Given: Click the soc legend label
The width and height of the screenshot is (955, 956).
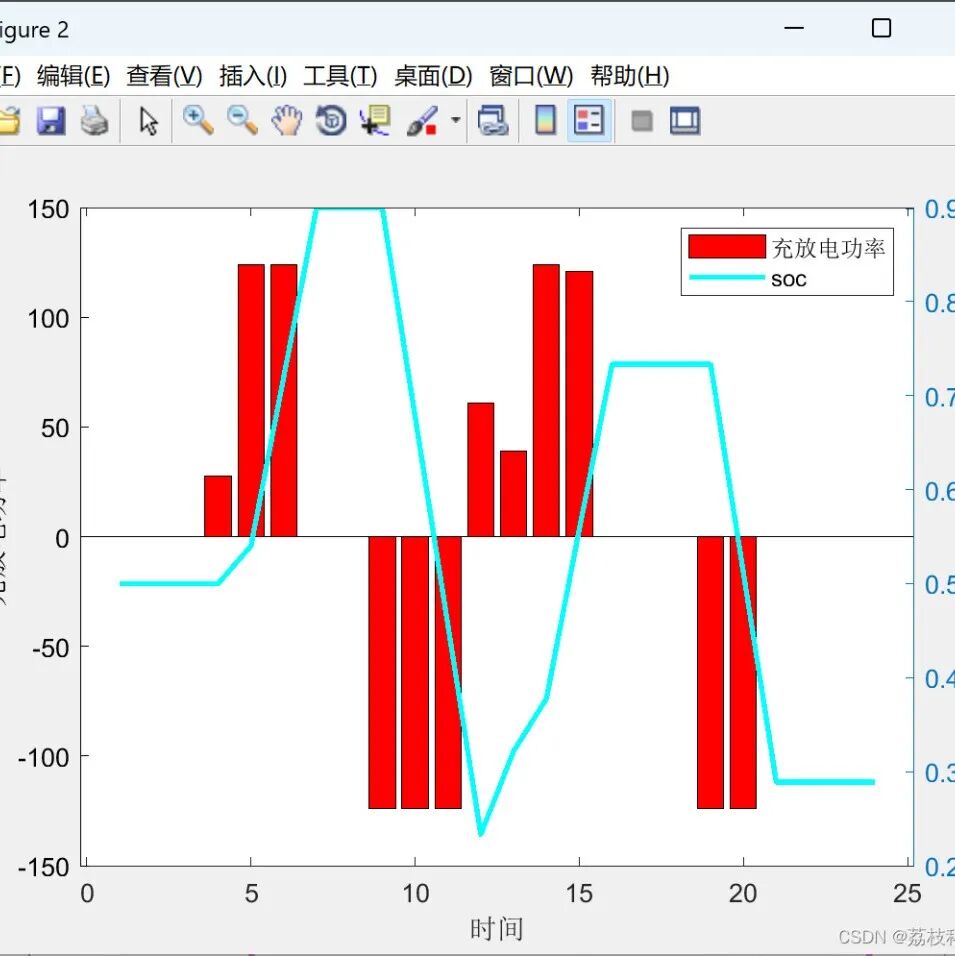Looking at the screenshot, I should click(x=789, y=280).
